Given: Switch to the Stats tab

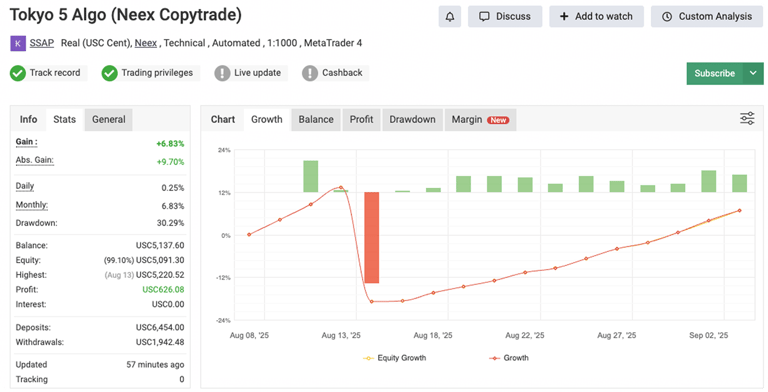Looking at the screenshot, I should pos(65,120).
